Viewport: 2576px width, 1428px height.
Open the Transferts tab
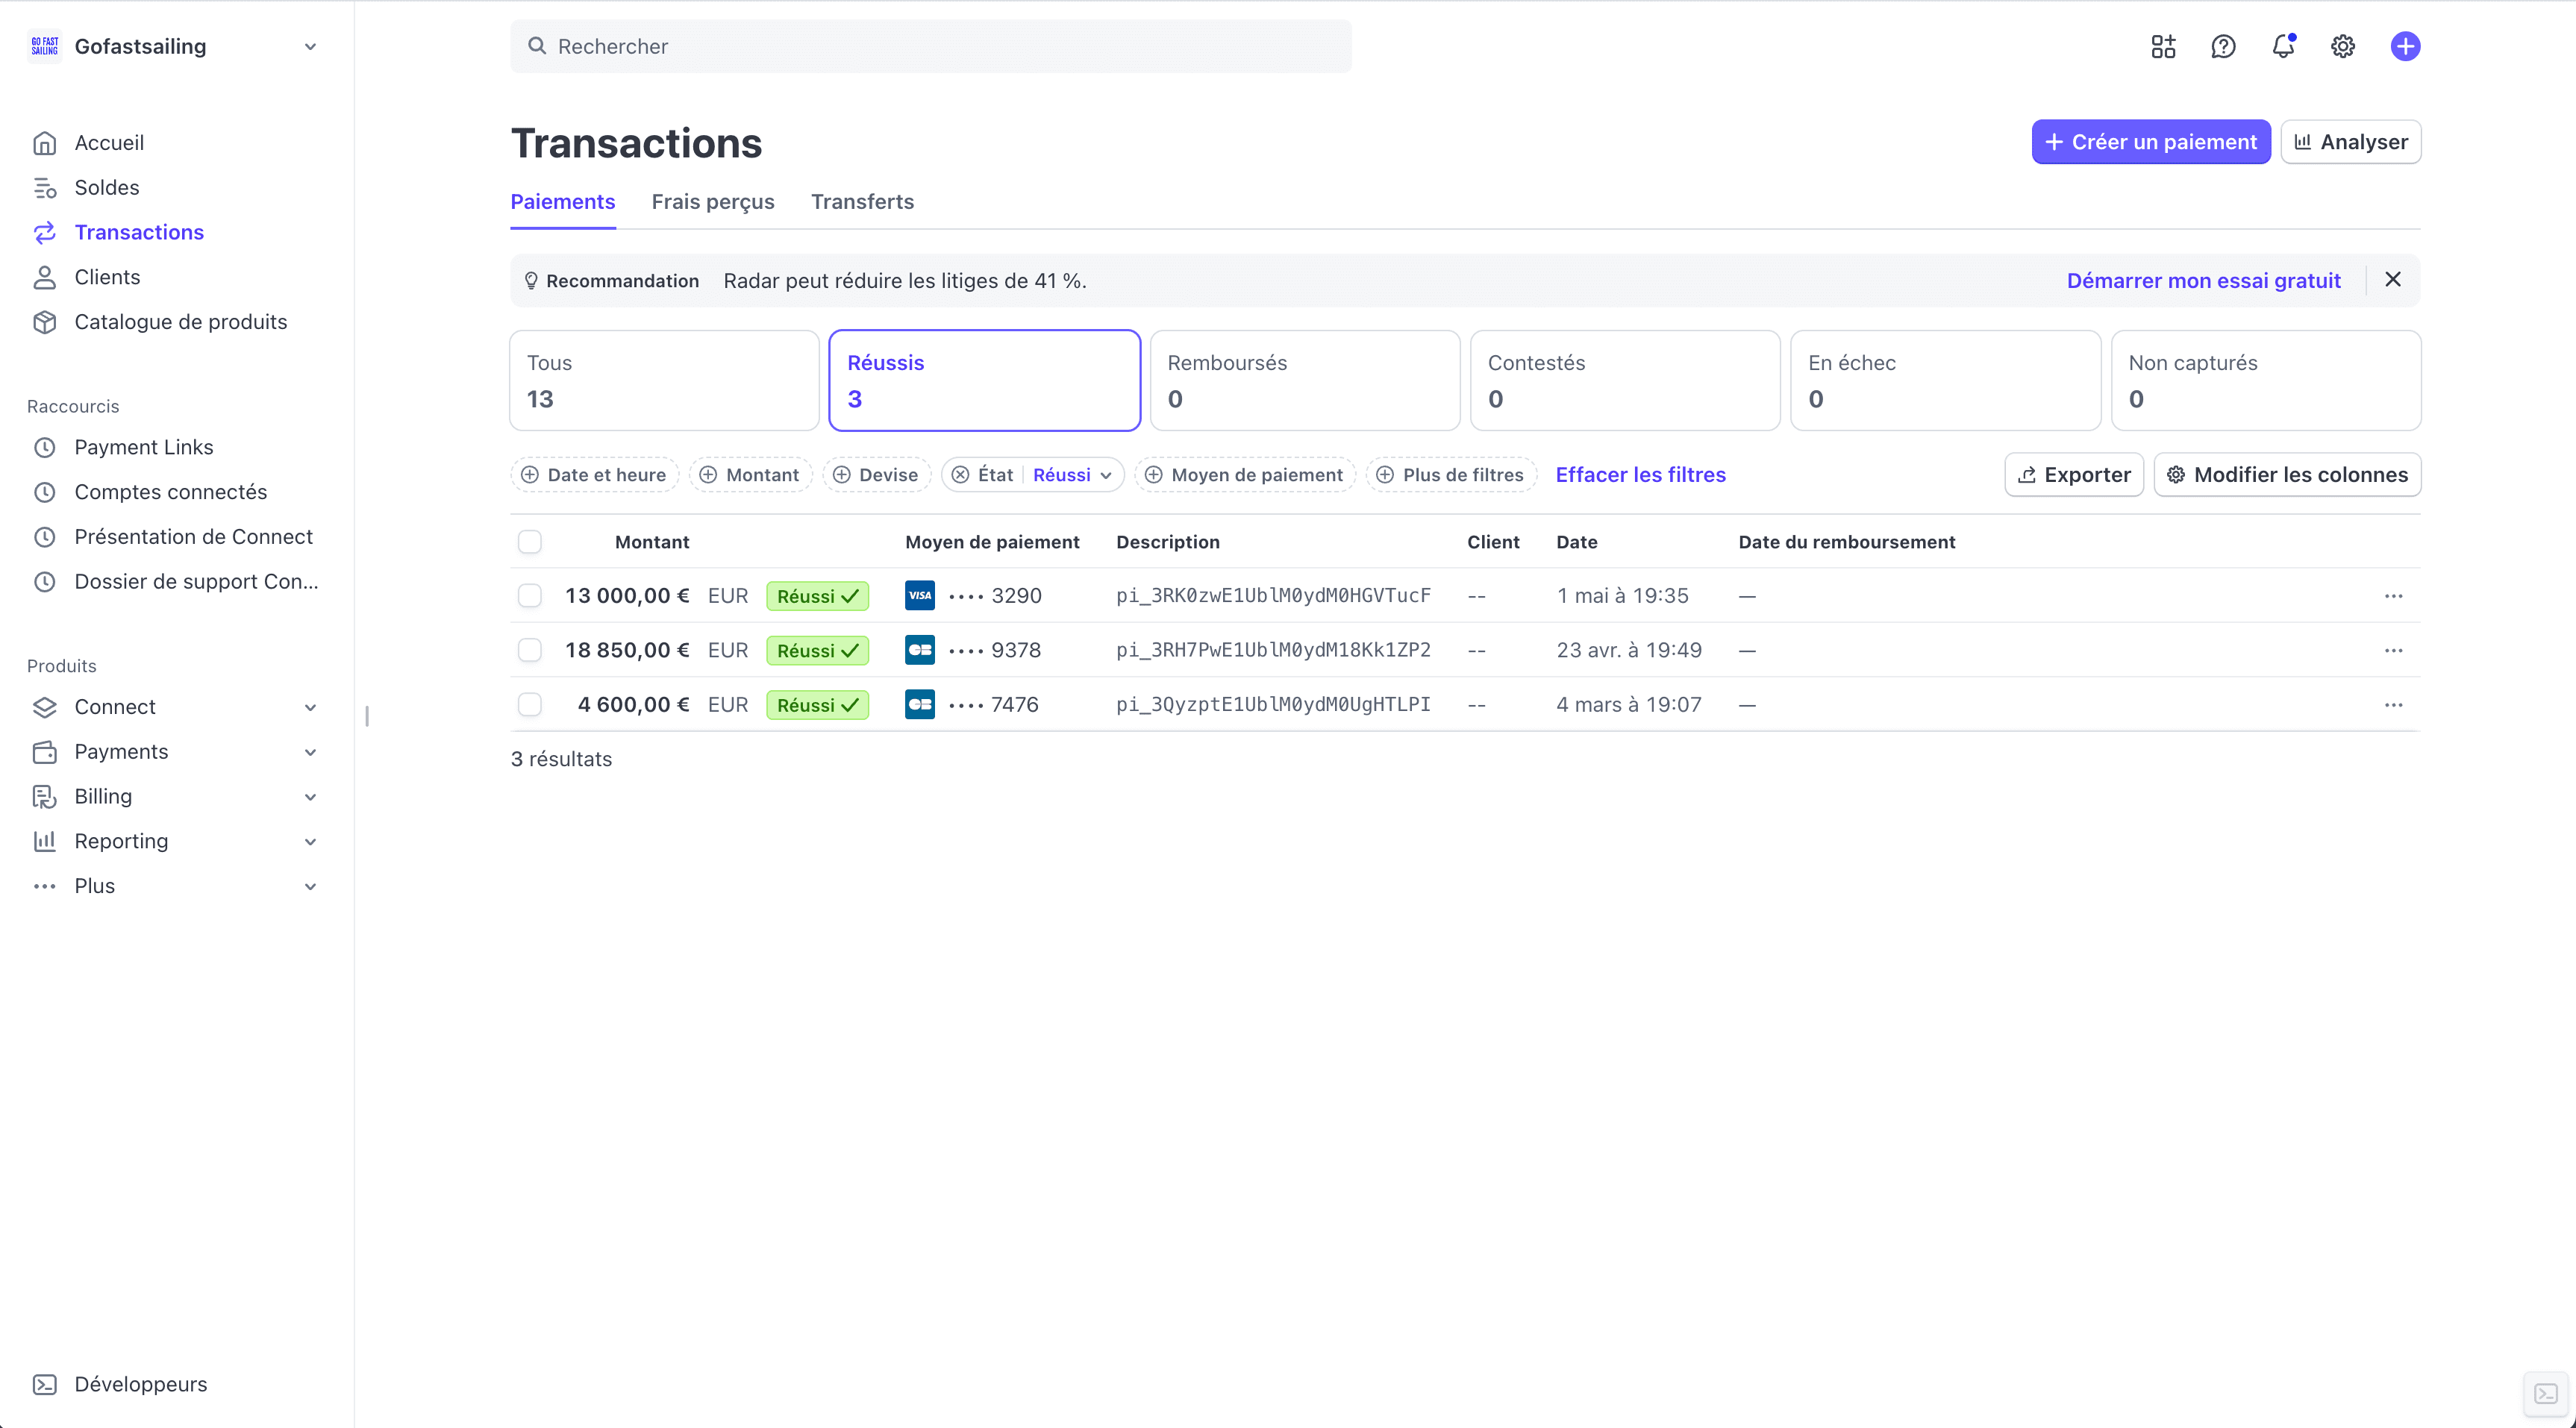coord(862,202)
